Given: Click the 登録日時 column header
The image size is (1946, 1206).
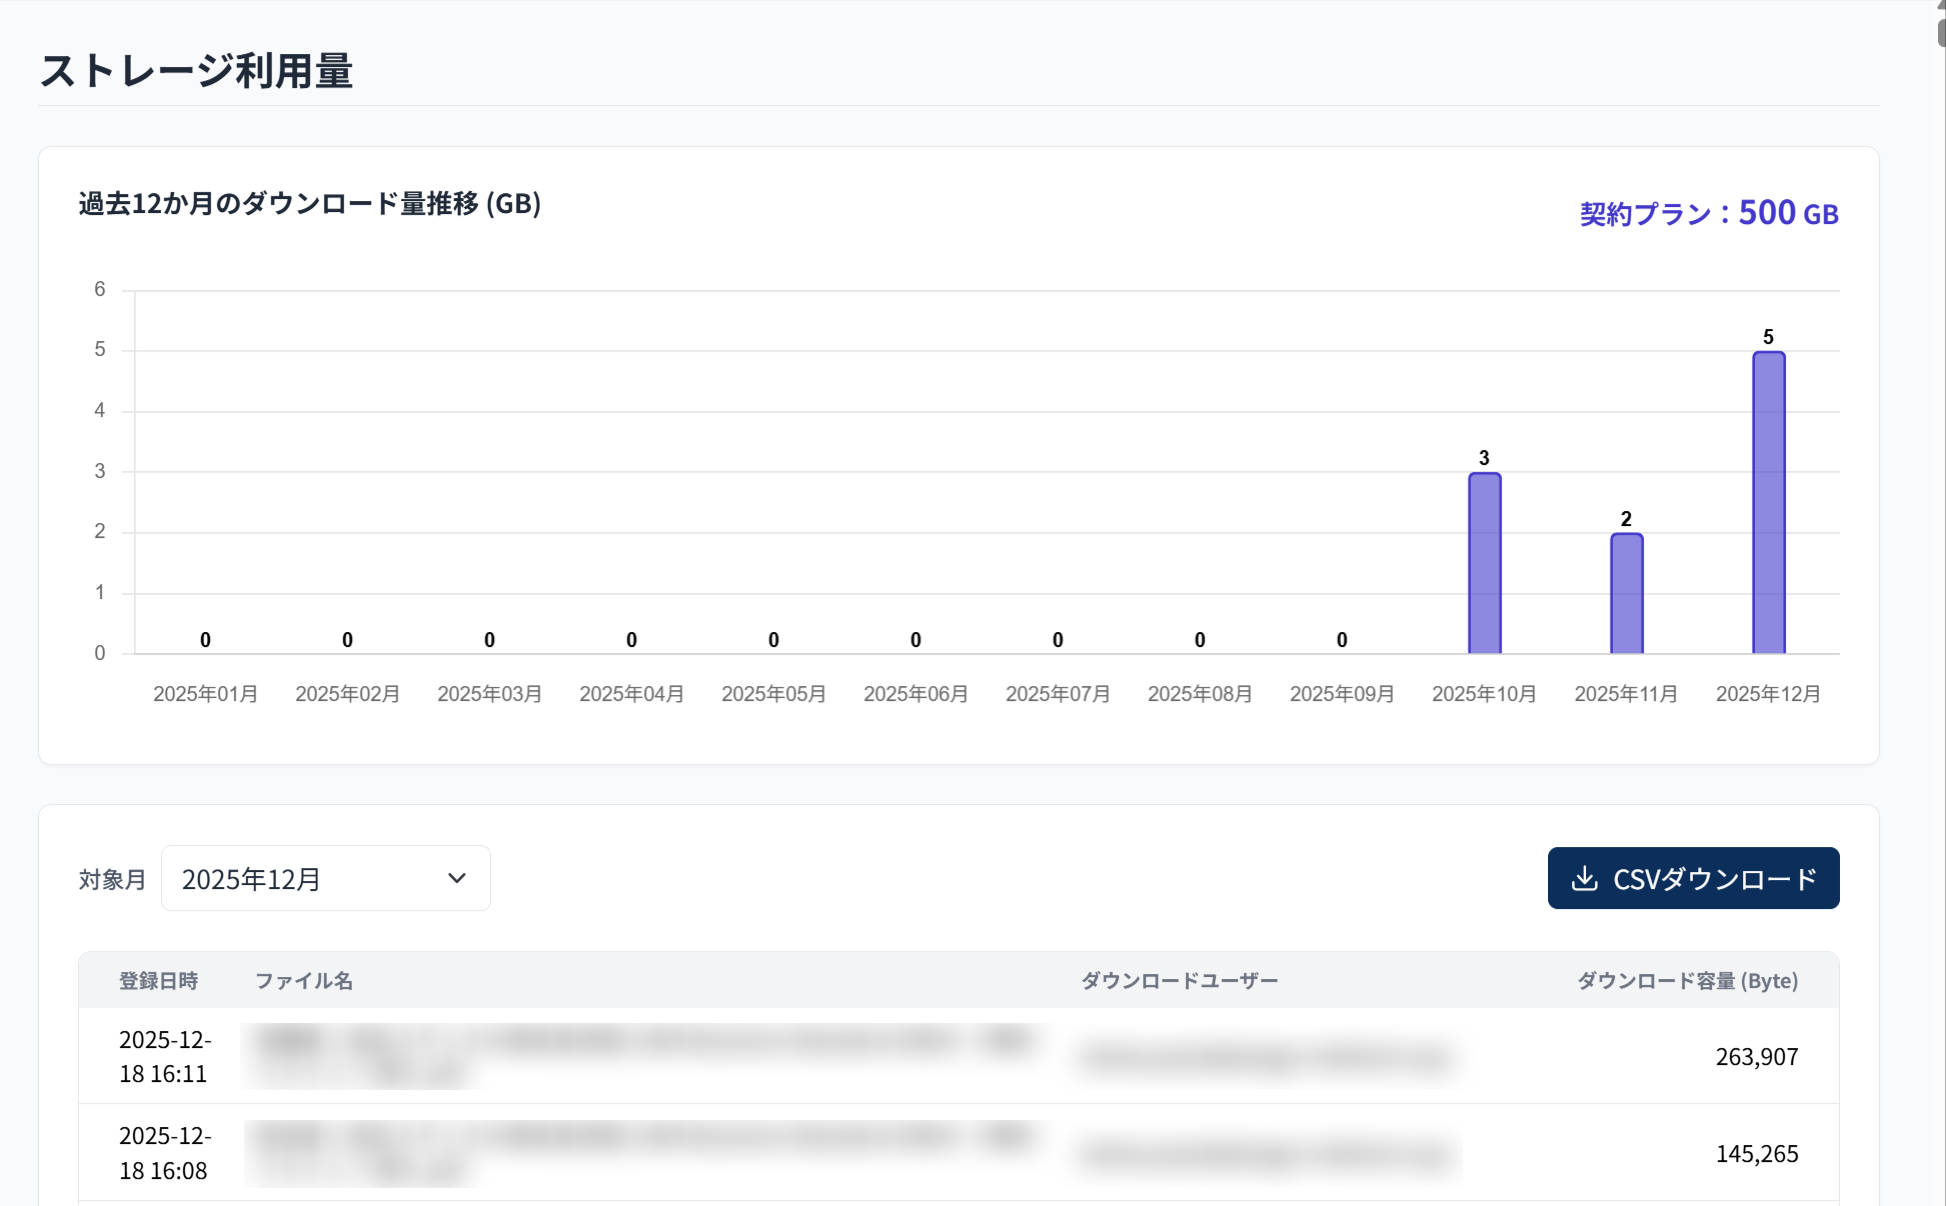Looking at the screenshot, I should click(158, 981).
